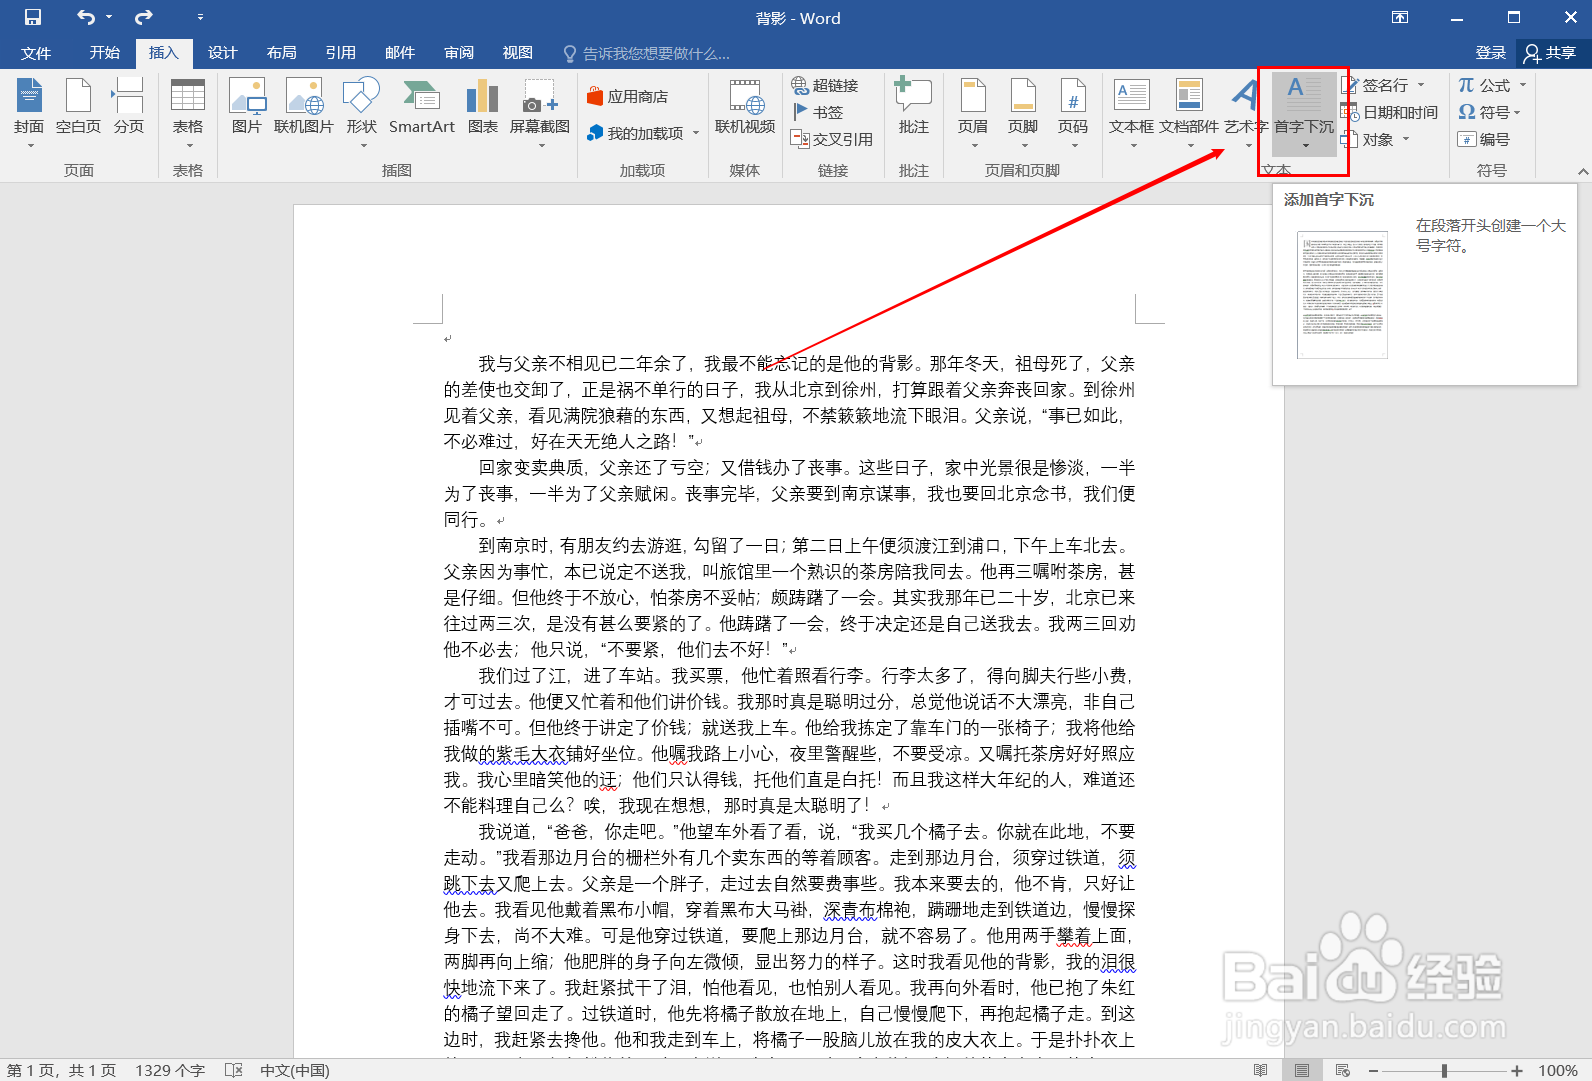Click the 1329 个字 word count
Image resolution: width=1592 pixels, height=1081 pixels.
click(170, 1070)
